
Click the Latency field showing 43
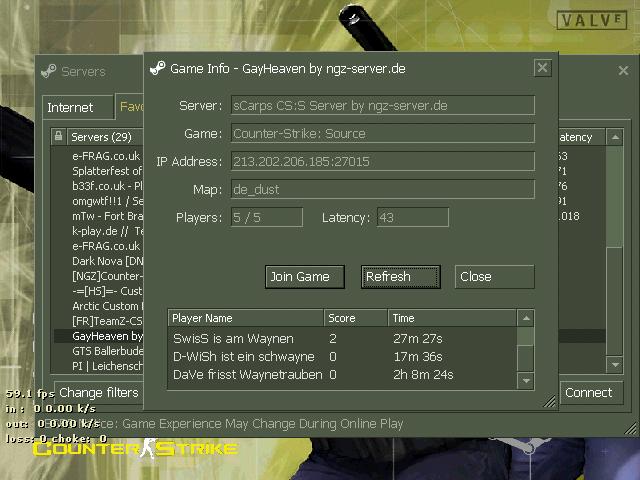[413, 217]
